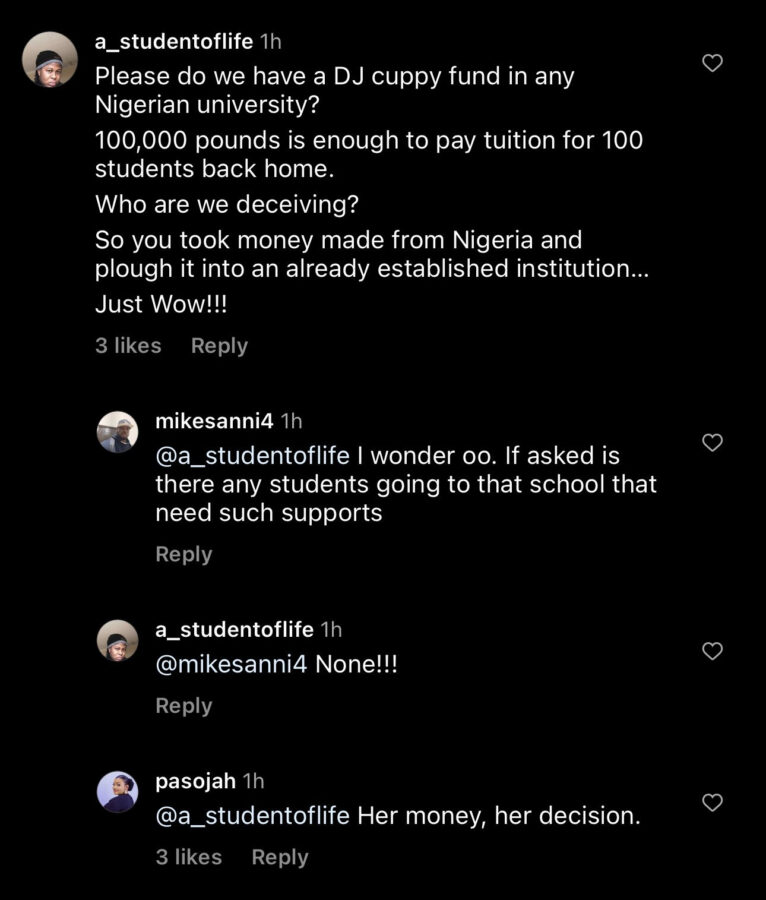Open the pasojah username link

pyautogui.click(x=196, y=781)
